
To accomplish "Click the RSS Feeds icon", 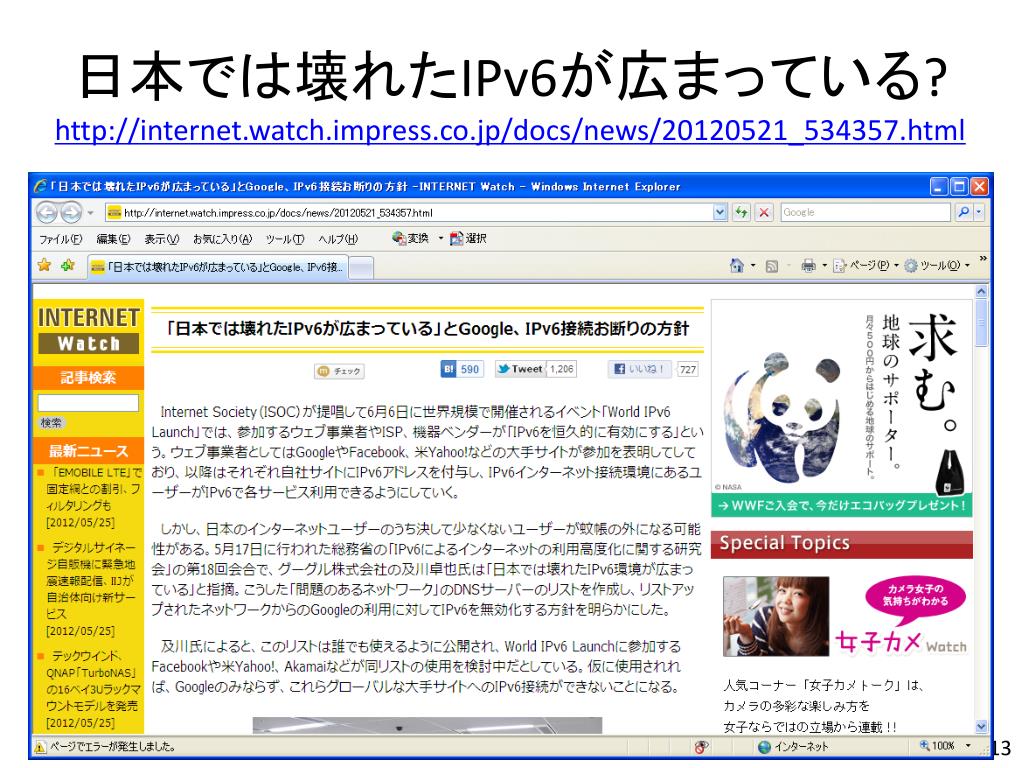I will (x=771, y=266).
